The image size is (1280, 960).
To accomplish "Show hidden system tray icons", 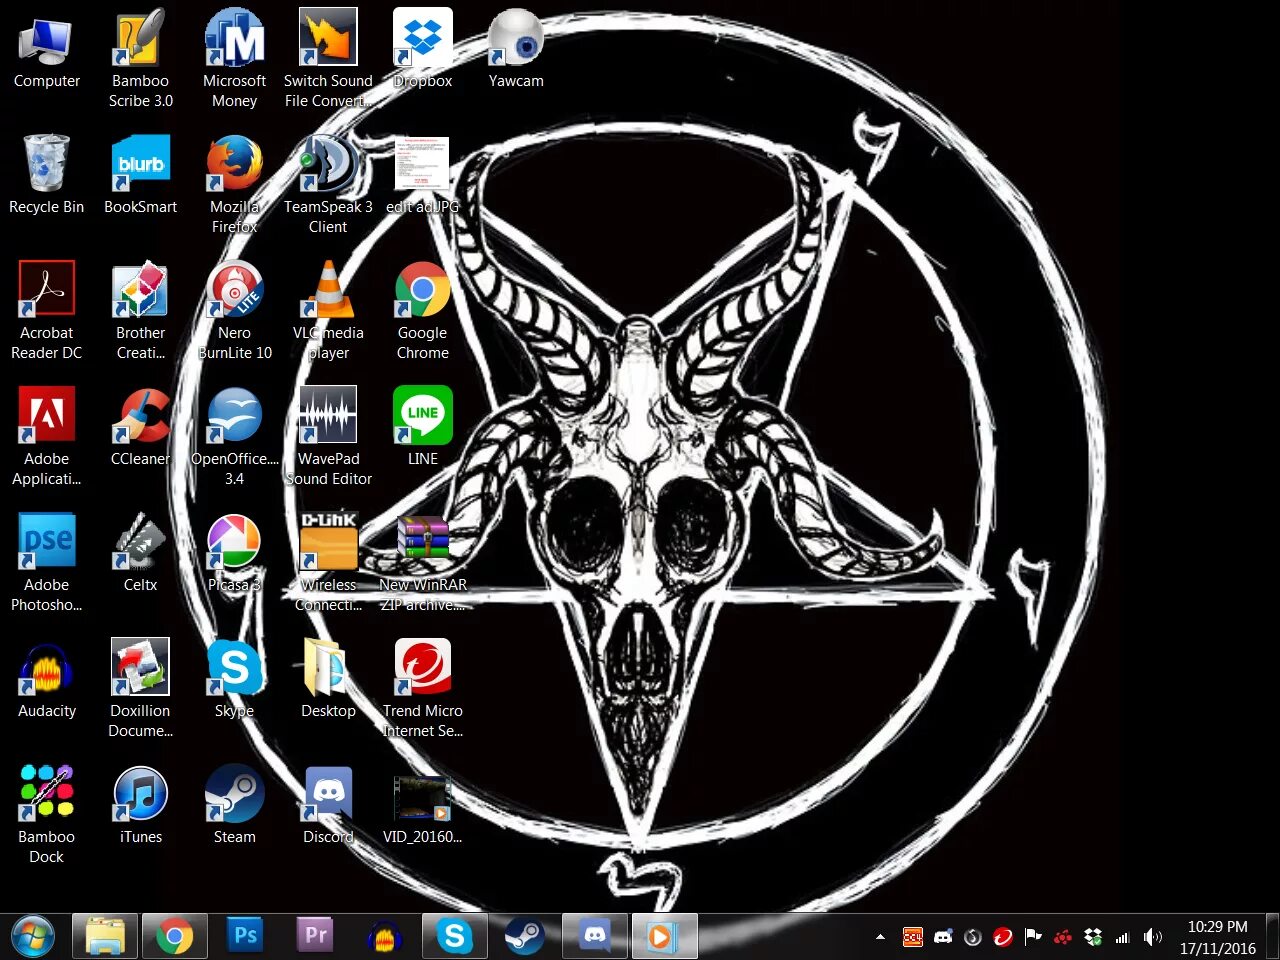I will [x=880, y=937].
